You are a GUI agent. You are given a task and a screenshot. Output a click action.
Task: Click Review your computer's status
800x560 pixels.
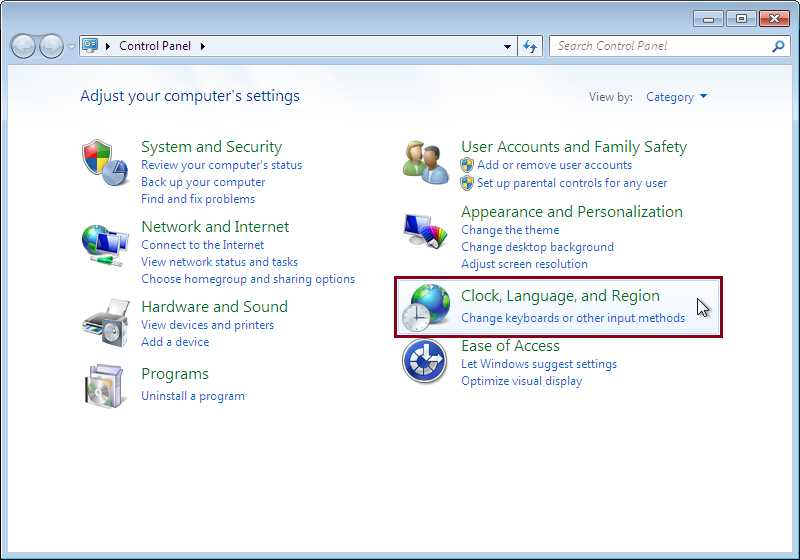coord(221,165)
